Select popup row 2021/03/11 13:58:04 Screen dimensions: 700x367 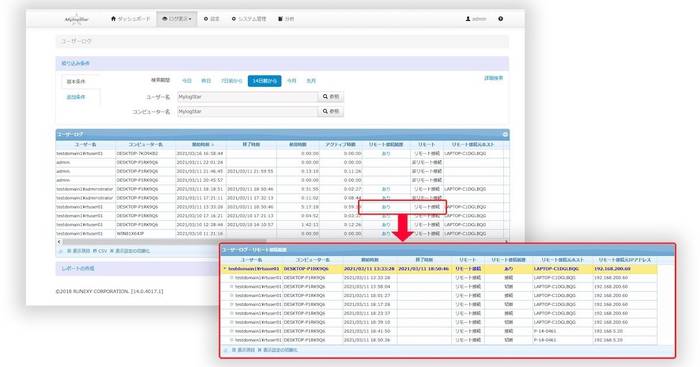[439, 287]
